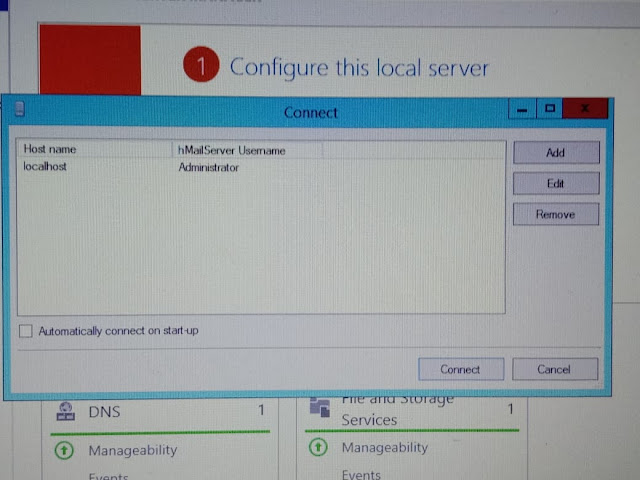This screenshot has width=640, height=480.
Task: Enable Automatically connect on start-up checkbox
Action: tap(26, 331)
